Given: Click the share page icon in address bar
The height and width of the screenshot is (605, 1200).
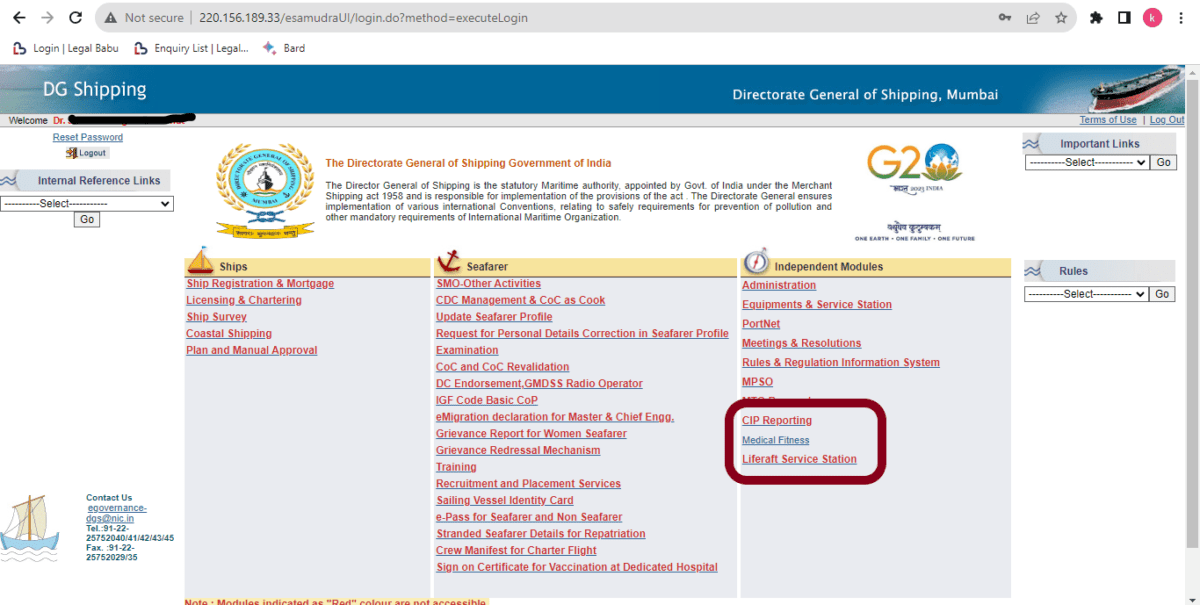Looking at the screenshot, I should [x=1033, y=18].
